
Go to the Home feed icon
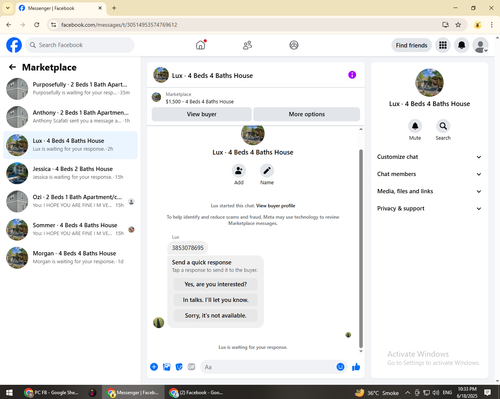click(x=201, y=45)
